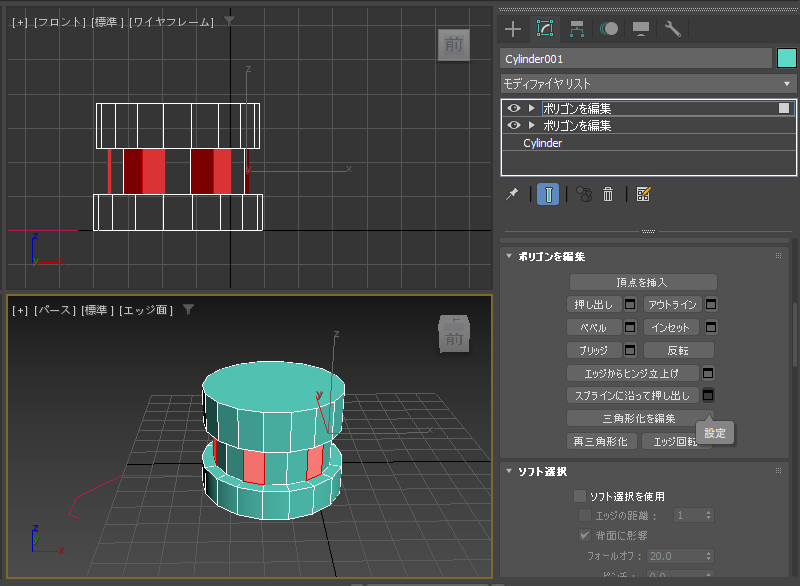
Task: Hide the top ポリゴンを編集 modifier with its eye
Action: 514,108
